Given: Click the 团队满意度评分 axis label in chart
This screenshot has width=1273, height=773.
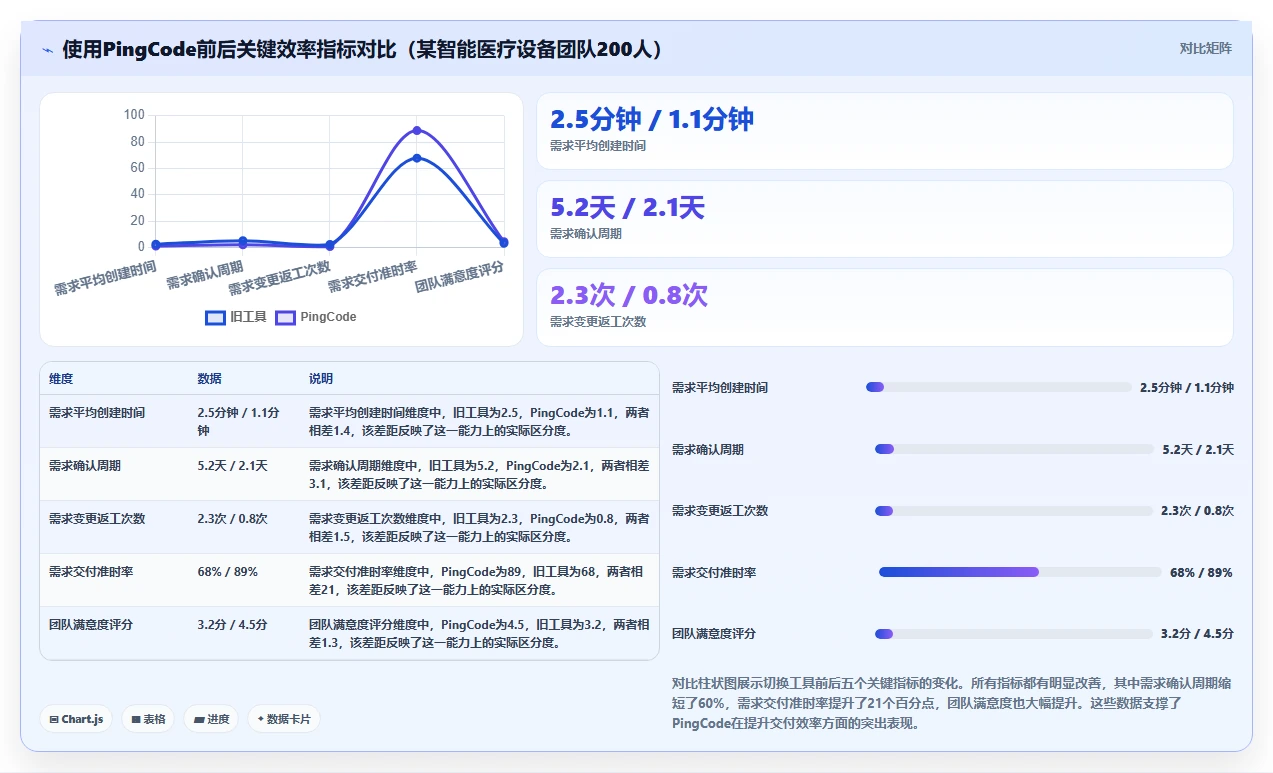Looking at the screenshot, I should 460,275.
